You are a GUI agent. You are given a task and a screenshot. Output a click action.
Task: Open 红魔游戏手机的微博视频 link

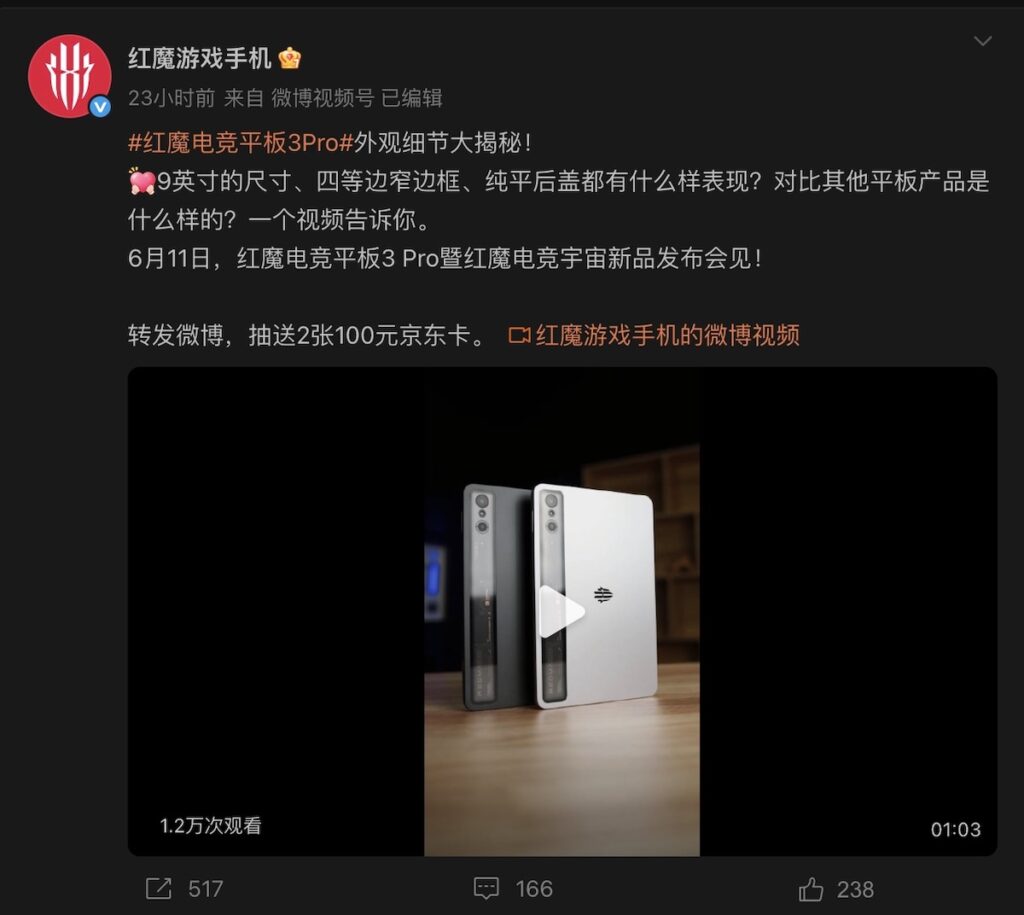coord(667,335)
